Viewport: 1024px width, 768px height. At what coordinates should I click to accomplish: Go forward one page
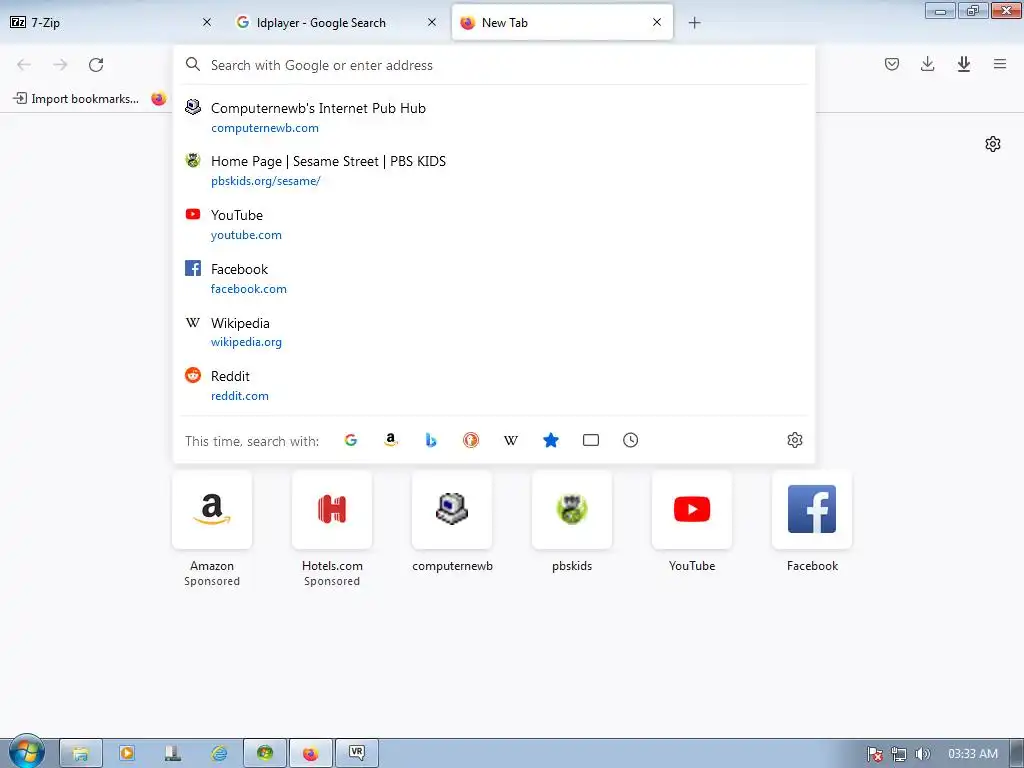[60, 65]
